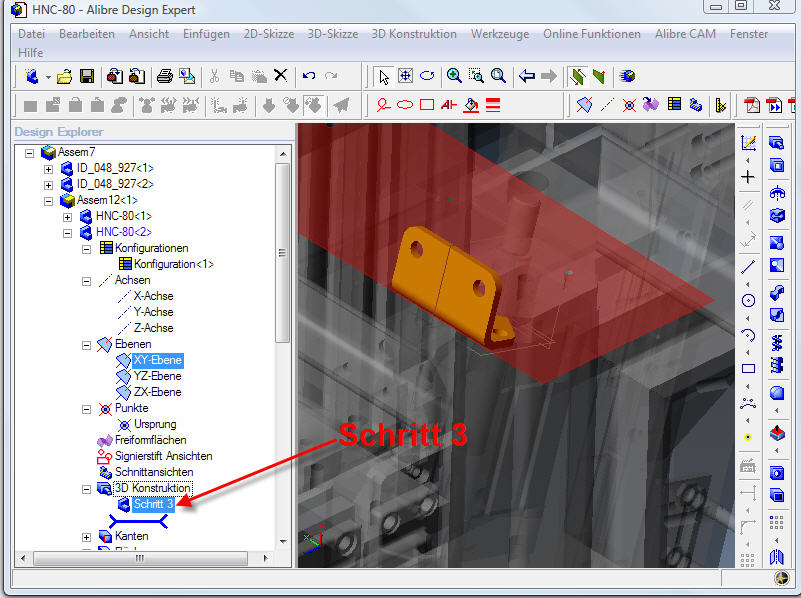The height and width of the screenshot is (598, 801).
Task: Click the Previous view blue left arrow
Action: (x=527, y=76)
